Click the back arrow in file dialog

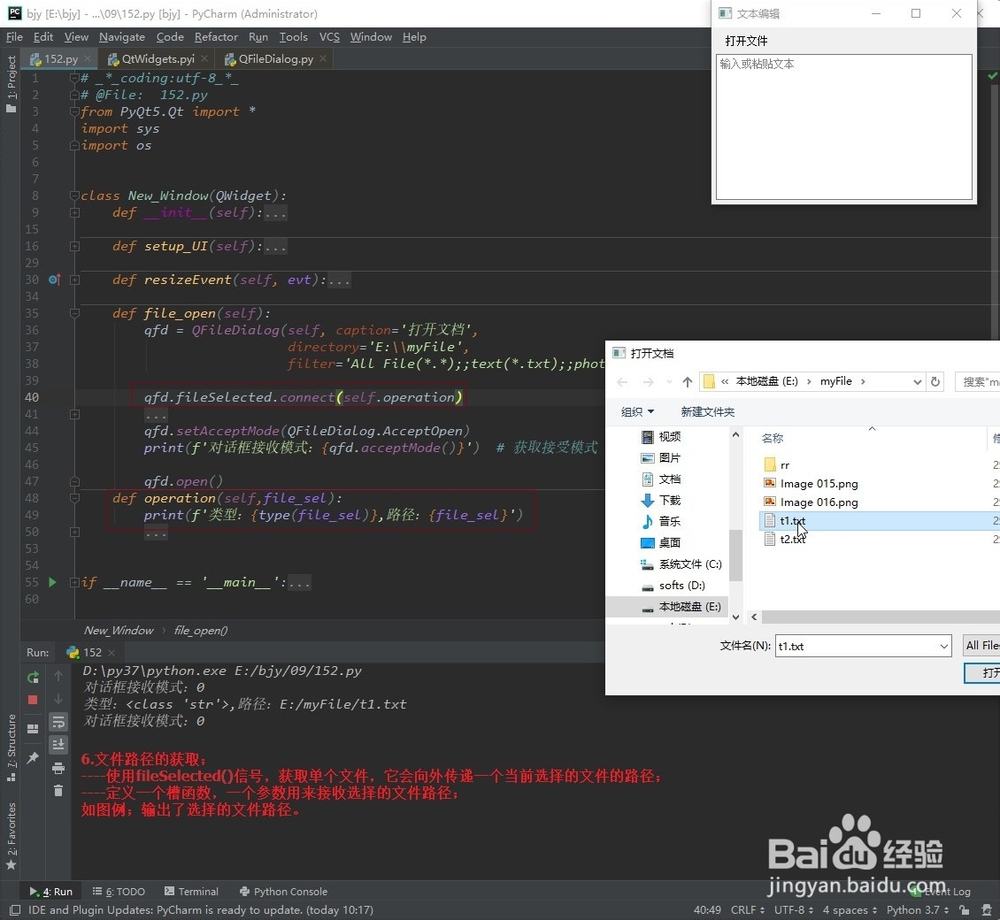pos(622,382)
